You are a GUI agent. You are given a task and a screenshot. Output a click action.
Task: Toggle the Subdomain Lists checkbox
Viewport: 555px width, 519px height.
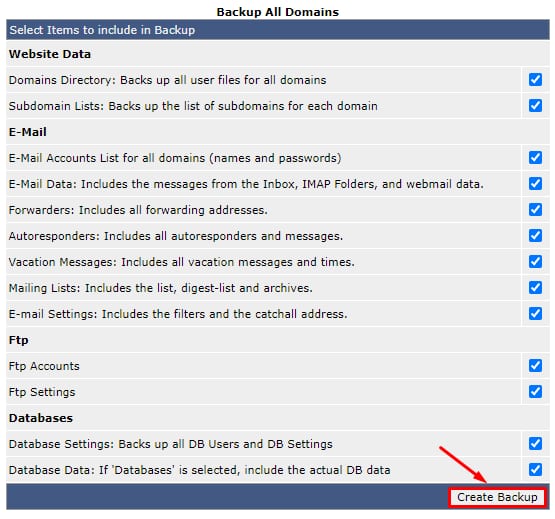point(535,105)
